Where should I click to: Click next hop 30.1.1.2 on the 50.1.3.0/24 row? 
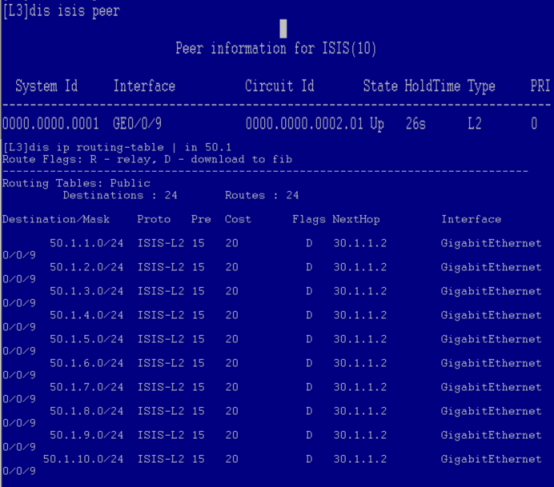point(360,291)
